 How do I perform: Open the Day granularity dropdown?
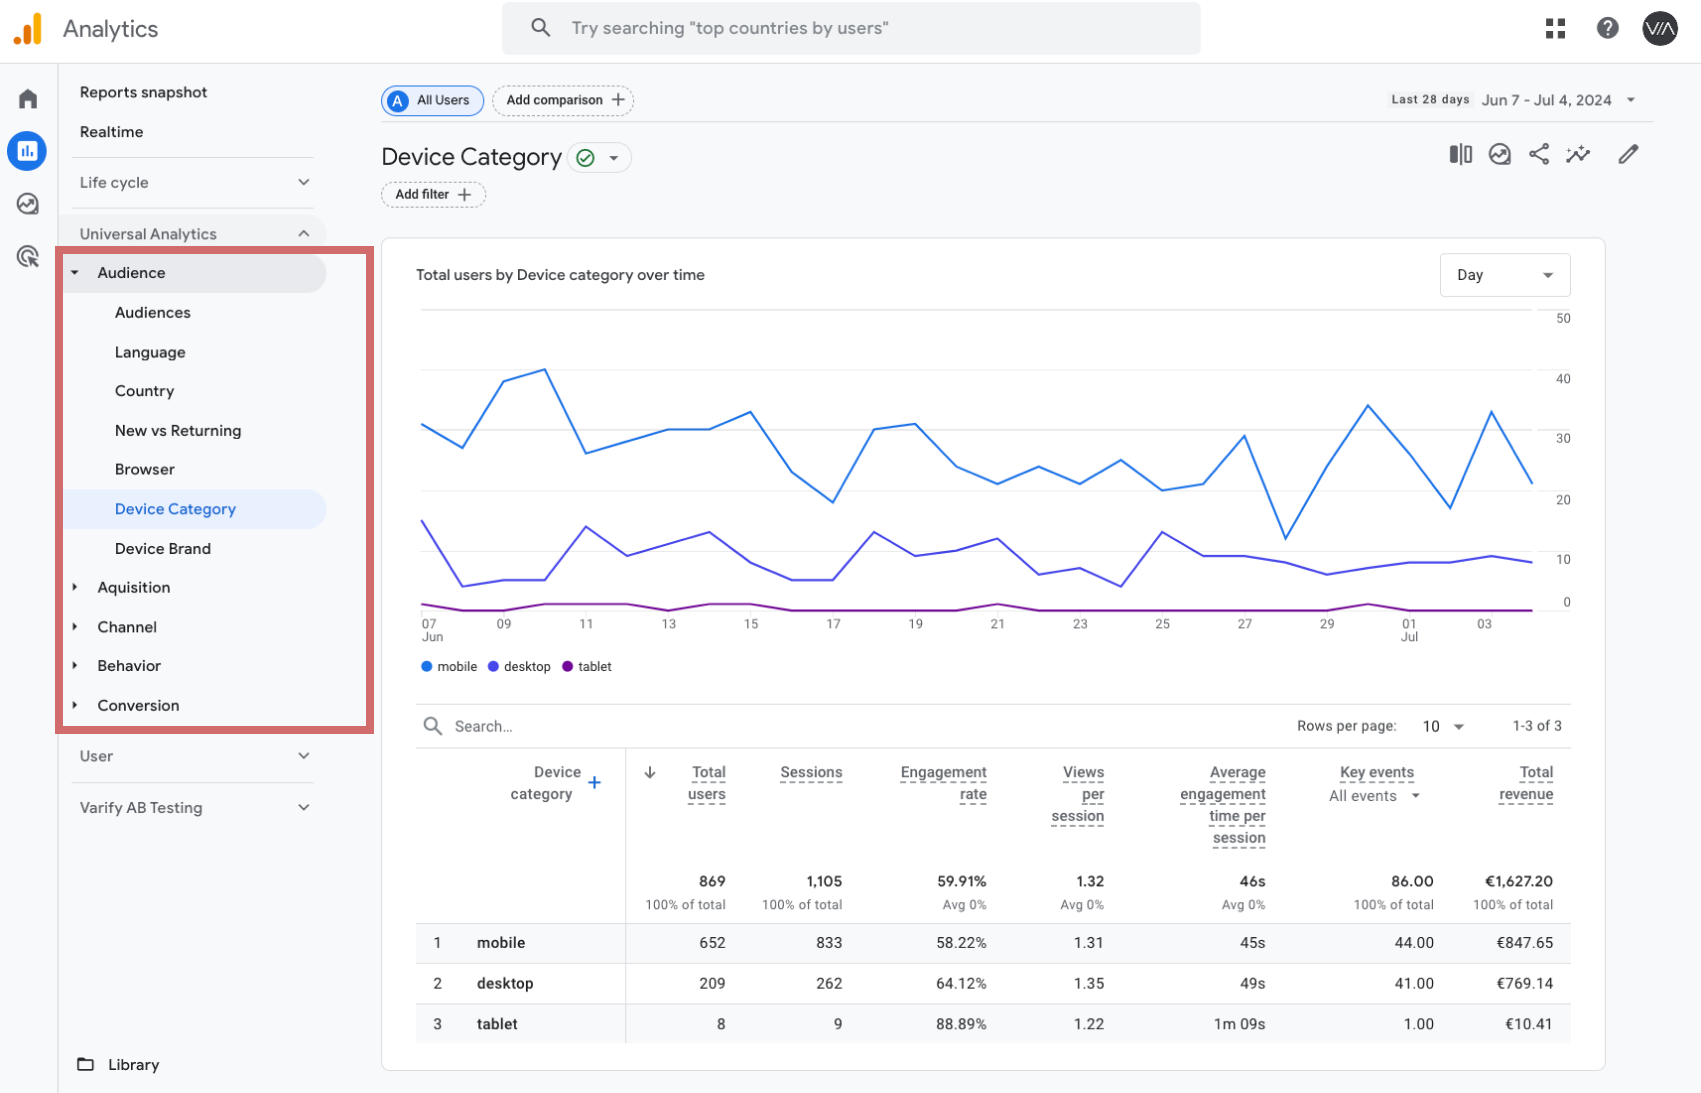click(1504, 275)
